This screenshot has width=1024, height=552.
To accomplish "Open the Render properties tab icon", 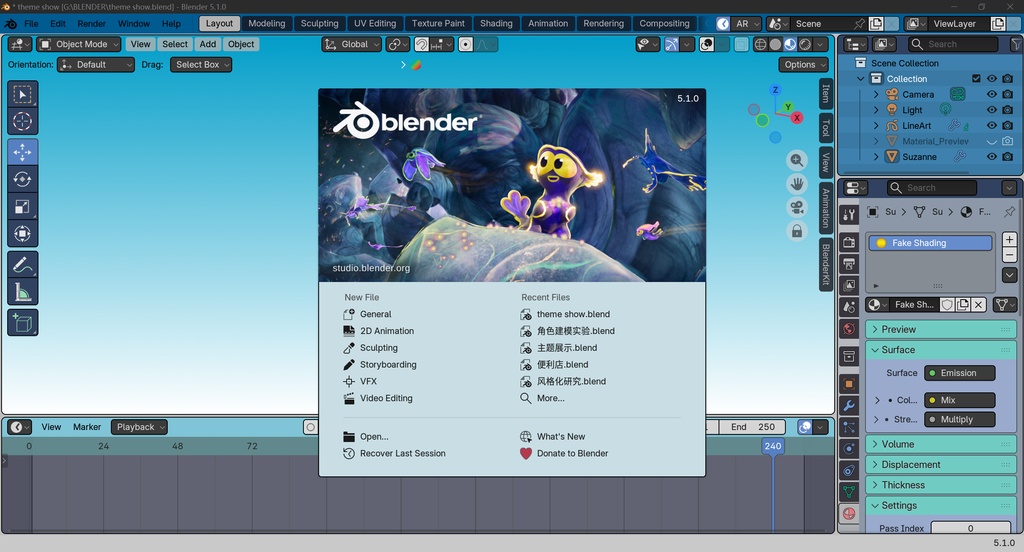I will 849,243.
